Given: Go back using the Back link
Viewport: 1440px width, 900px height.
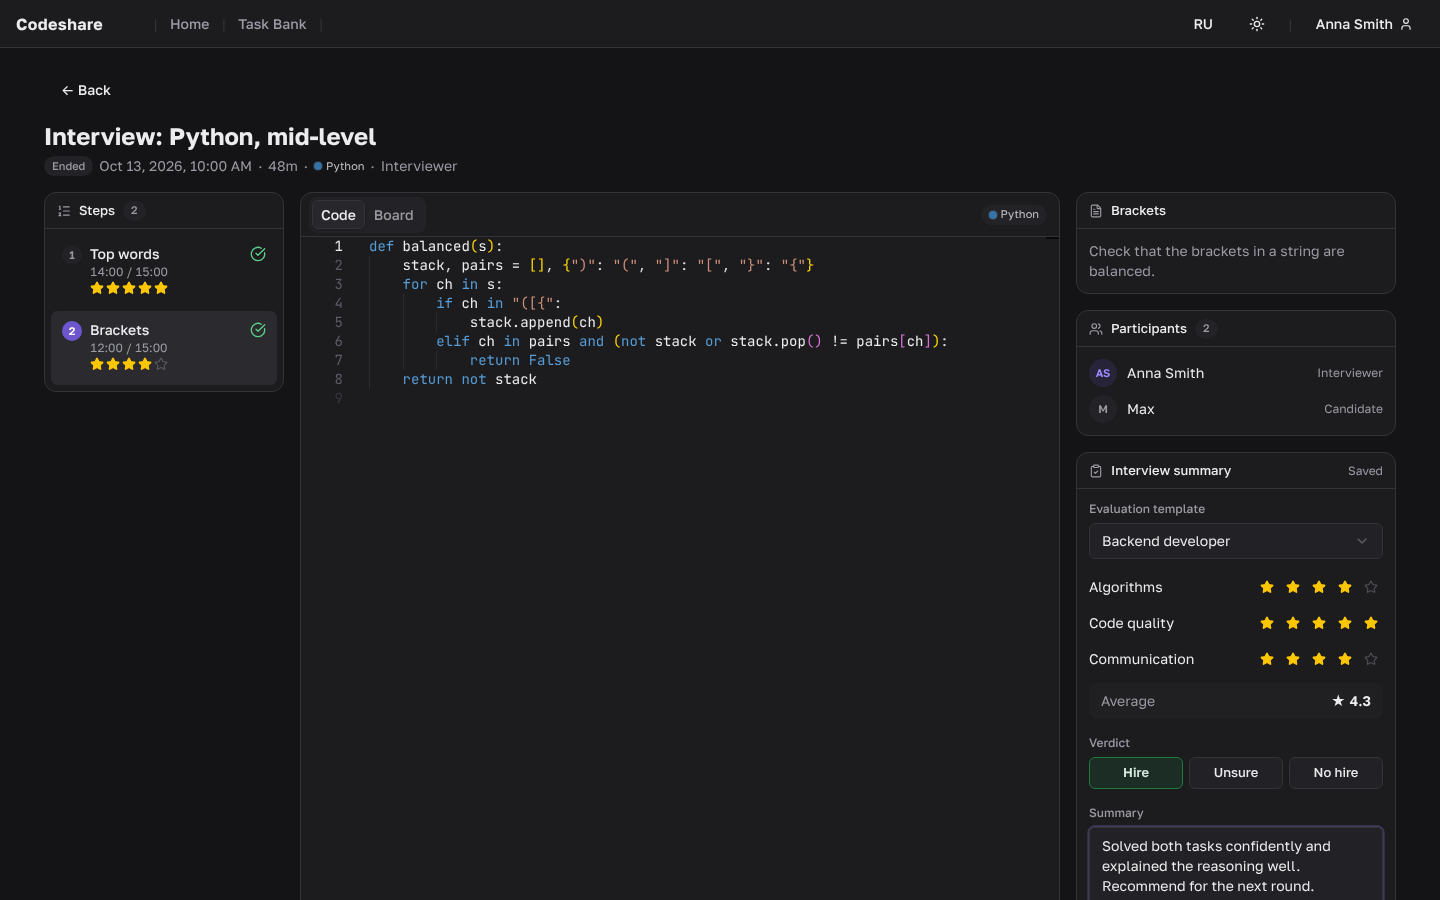Looking at the screenshot, I should point(86,90).
